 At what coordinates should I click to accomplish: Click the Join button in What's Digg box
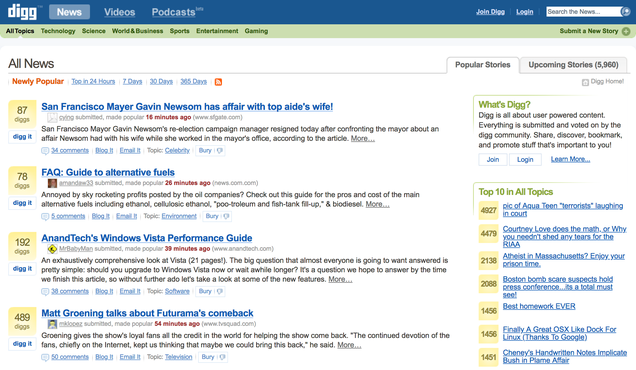(493, 159)
